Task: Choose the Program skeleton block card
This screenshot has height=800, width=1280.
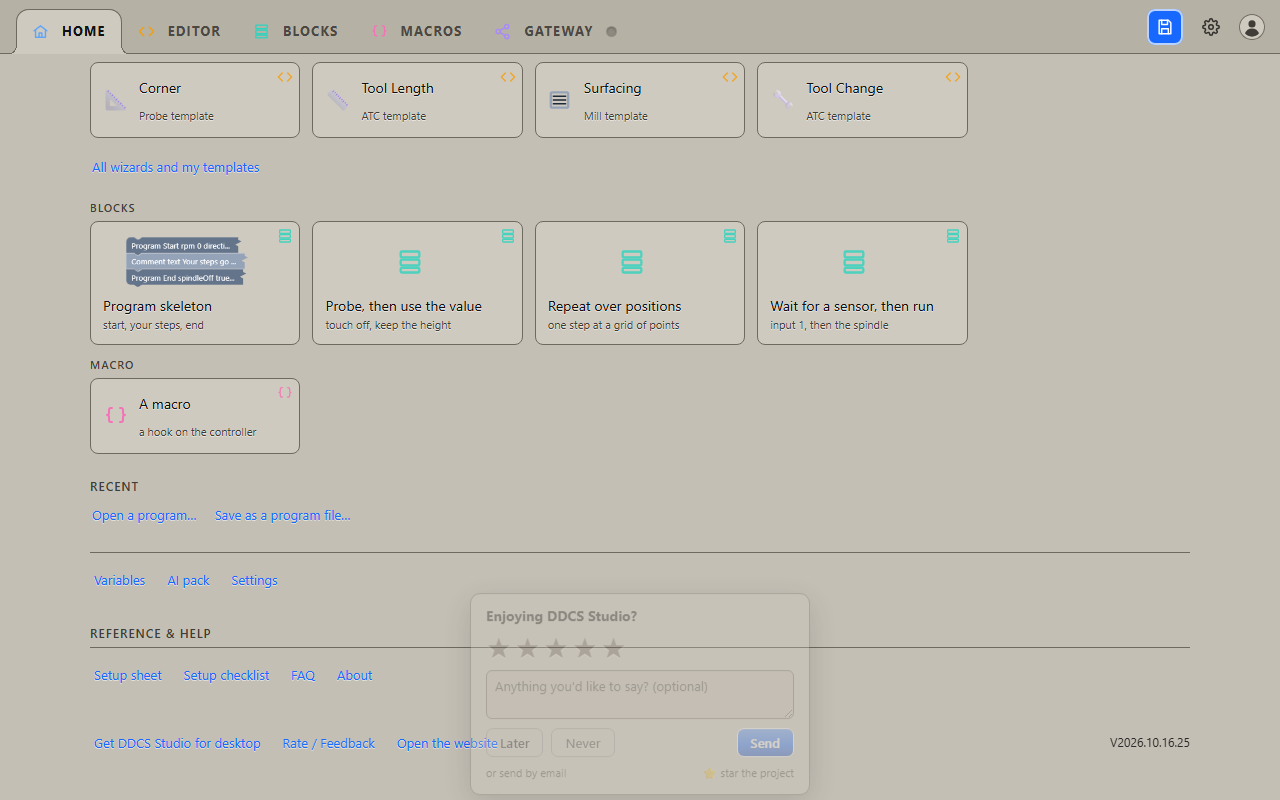Action: click(195, 283)
